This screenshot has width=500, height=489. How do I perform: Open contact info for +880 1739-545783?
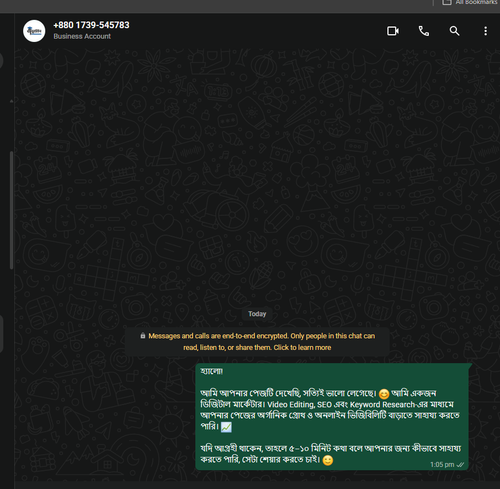coord(91,25)
